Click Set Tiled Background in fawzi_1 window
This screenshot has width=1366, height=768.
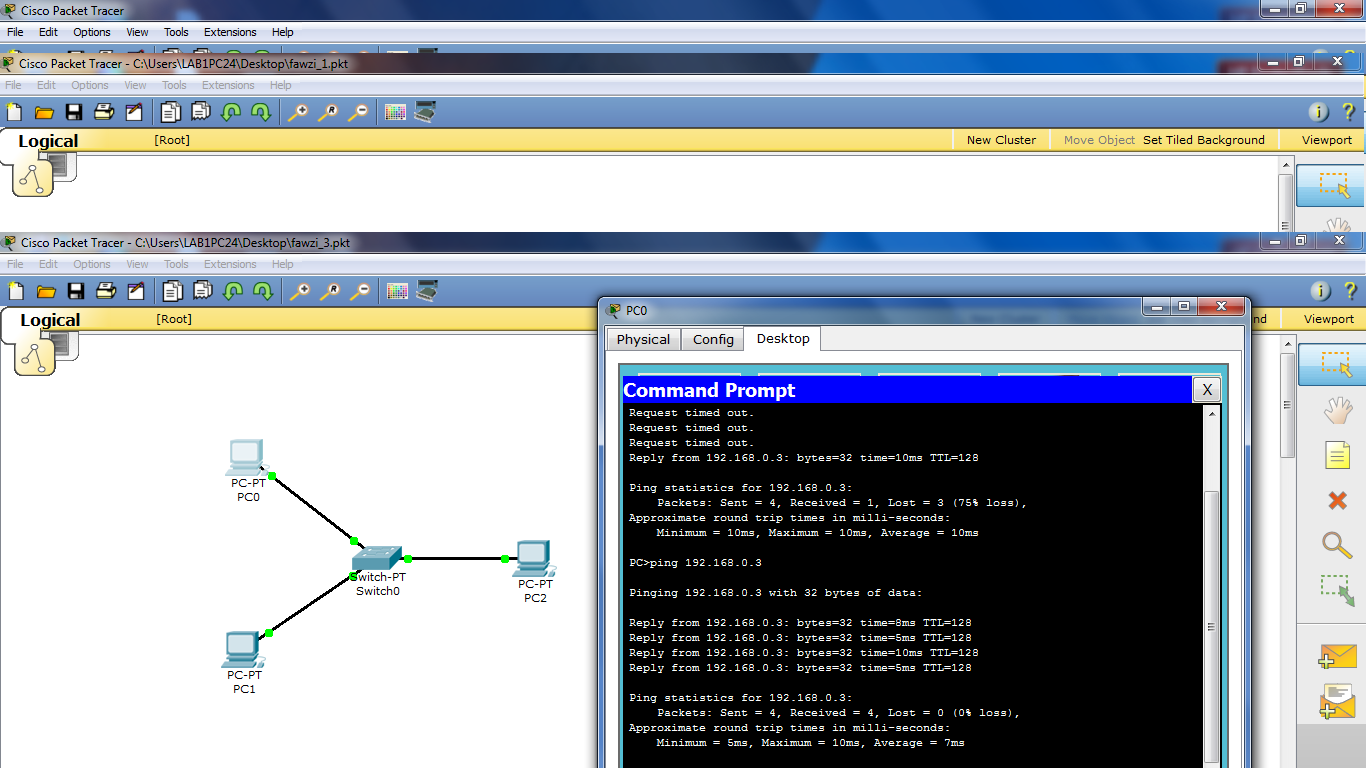[x=1204, y=140]
